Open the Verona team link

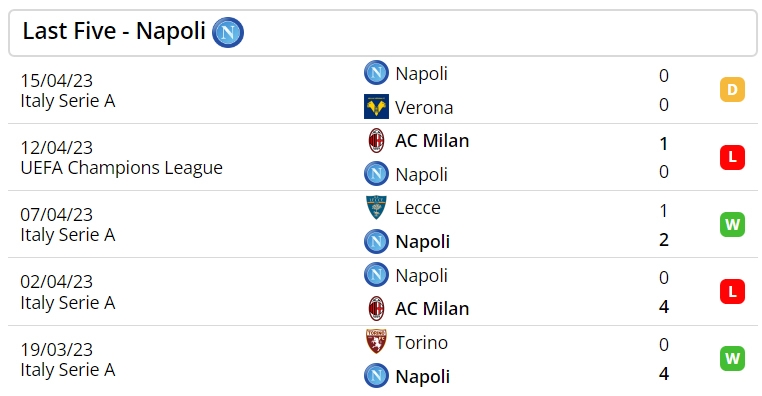[424, 107]
